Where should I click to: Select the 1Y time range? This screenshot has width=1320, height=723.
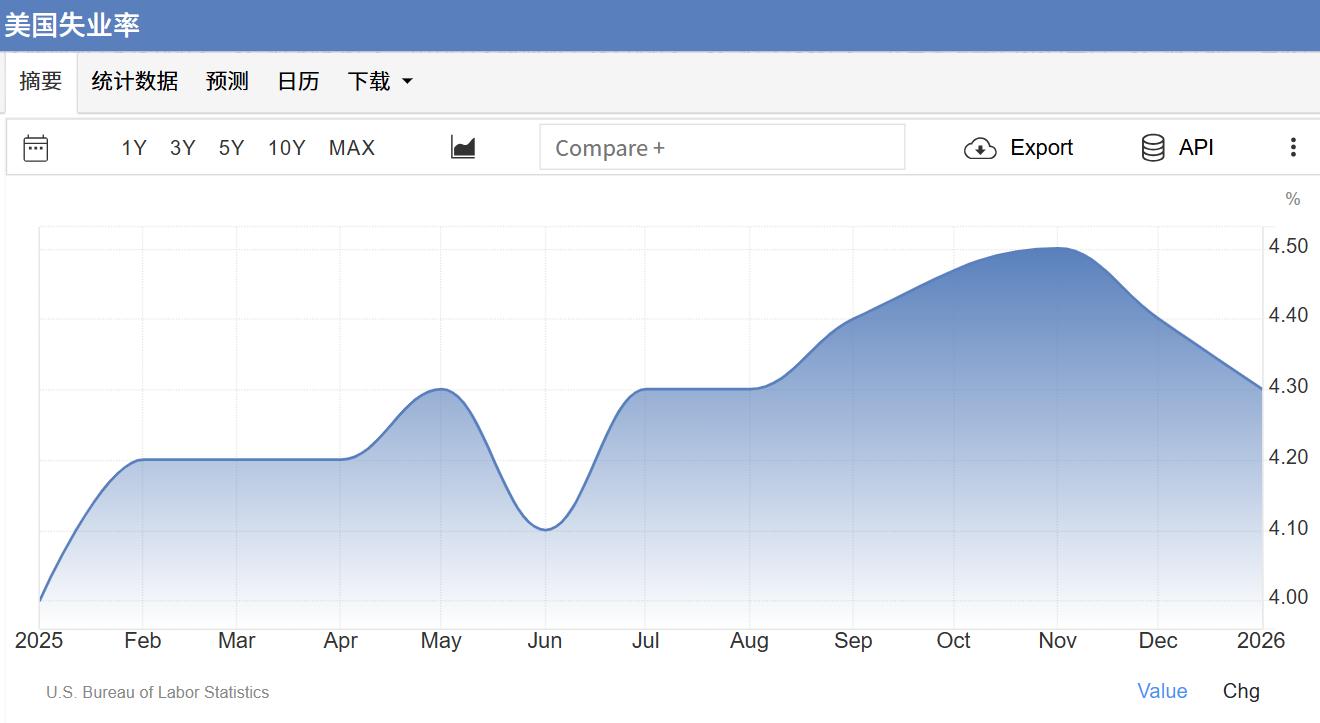tap(134, 148)
